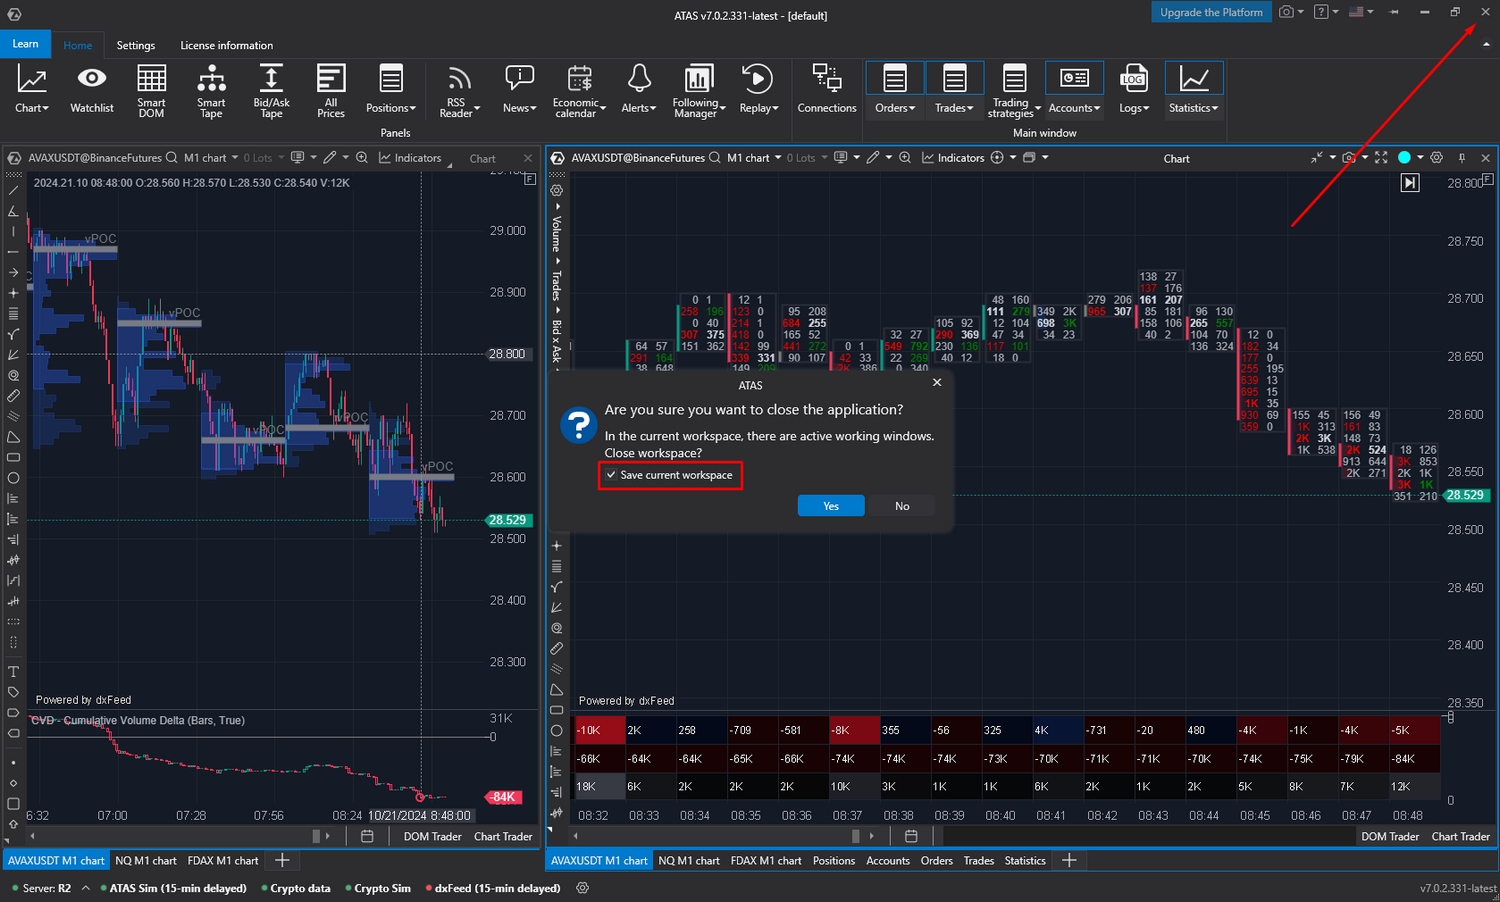1500x902 pixels.
Task: Click the Watchlist eye icon
Action: point(91,80)
